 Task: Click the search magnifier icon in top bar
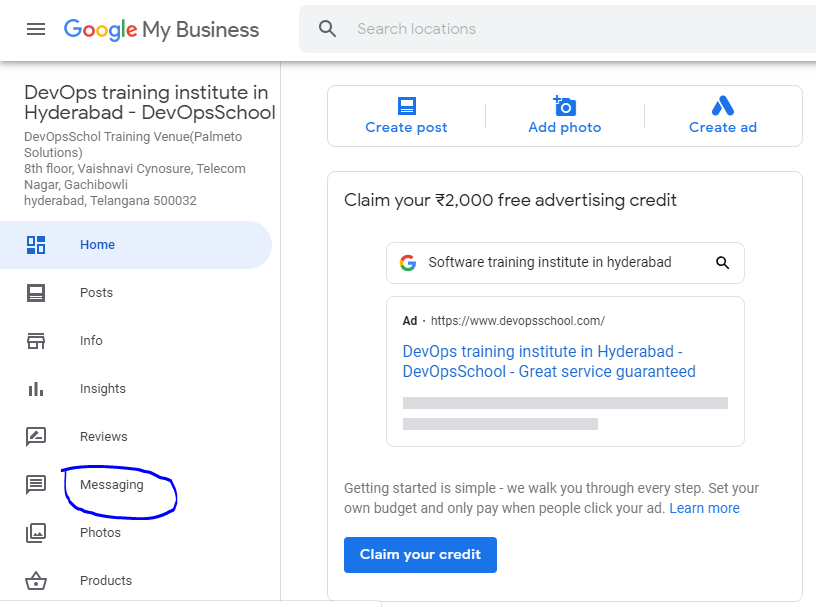(x=327, y=29)
